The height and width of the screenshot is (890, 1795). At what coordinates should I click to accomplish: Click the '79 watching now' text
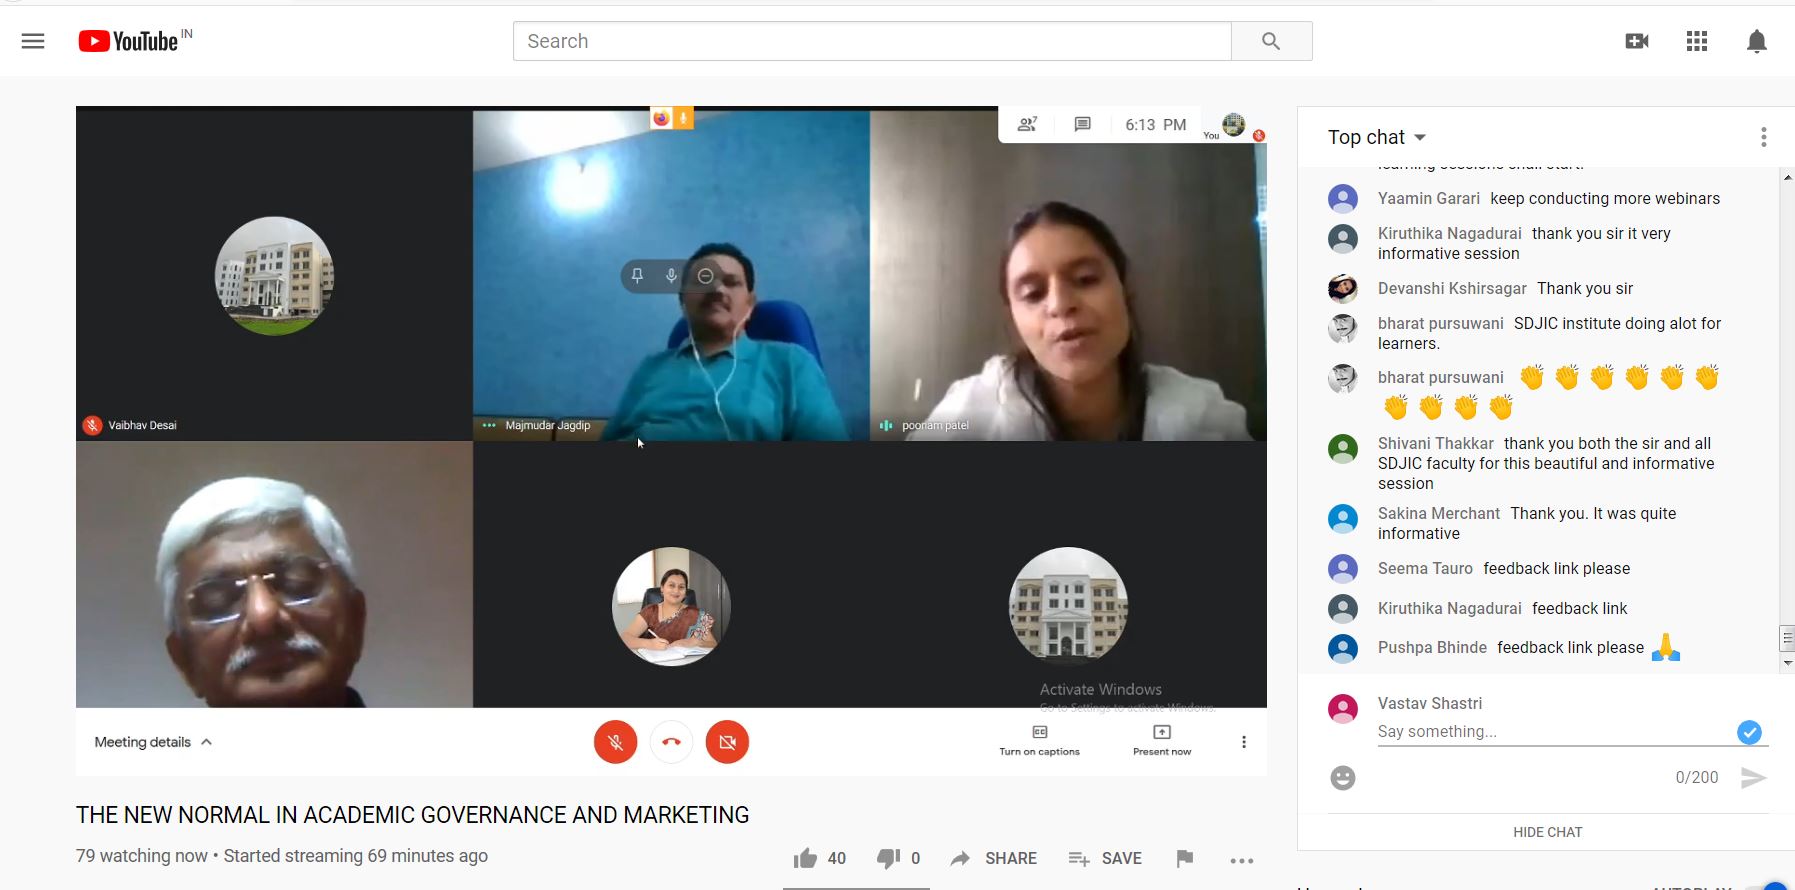pyautogui.click(x=142, y=856)
